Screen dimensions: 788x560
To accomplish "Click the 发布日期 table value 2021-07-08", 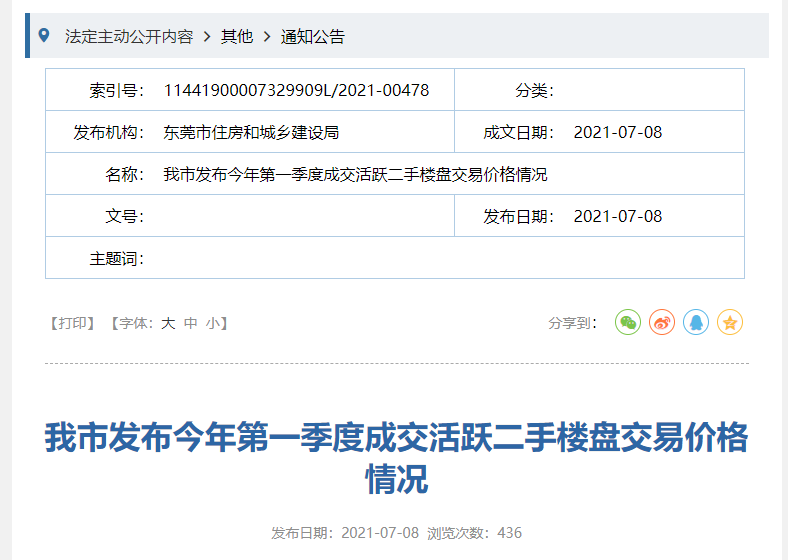I will pyautogui.click(x=618, y=217).
